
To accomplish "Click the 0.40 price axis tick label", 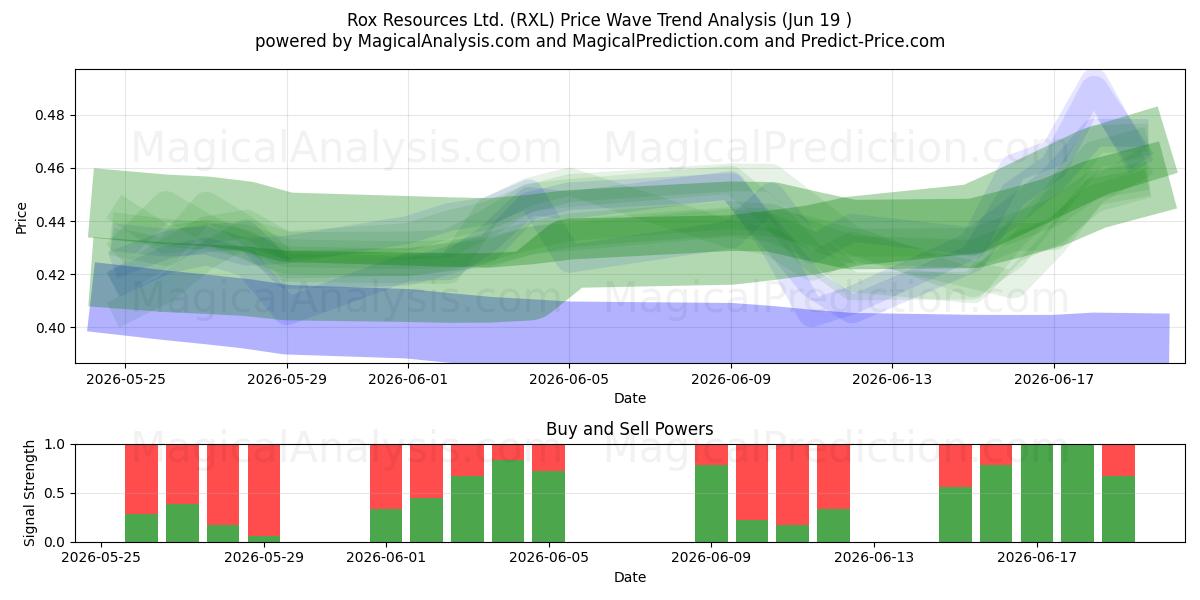I will click(x=51, y=328).
